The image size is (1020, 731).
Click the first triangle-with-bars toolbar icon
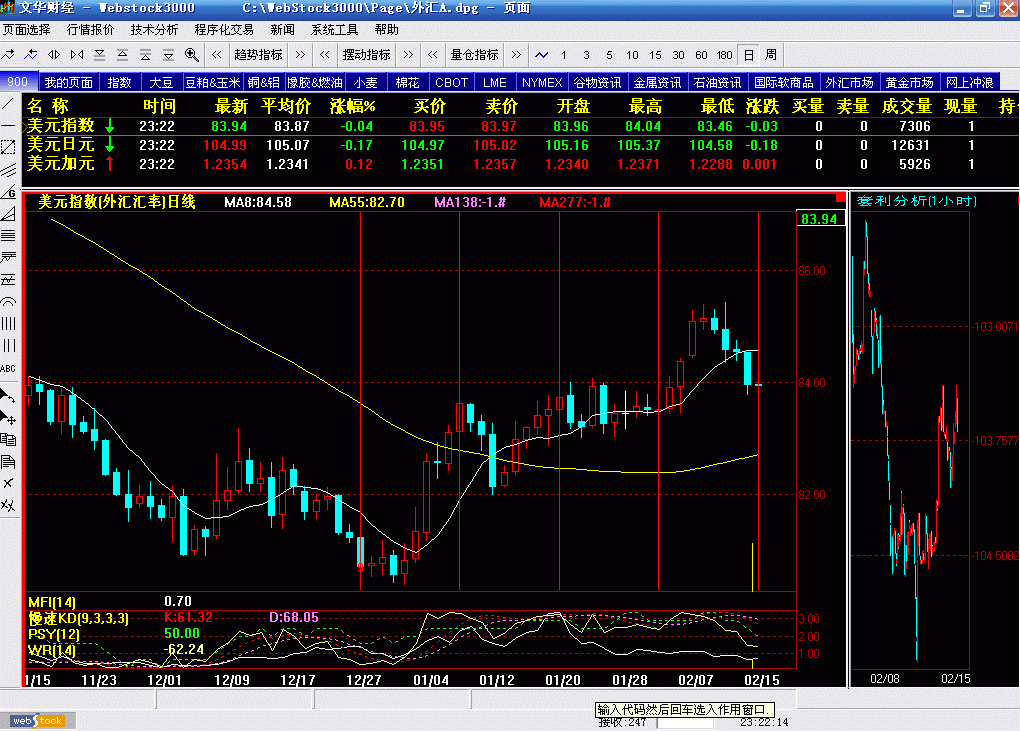[100, 55]
